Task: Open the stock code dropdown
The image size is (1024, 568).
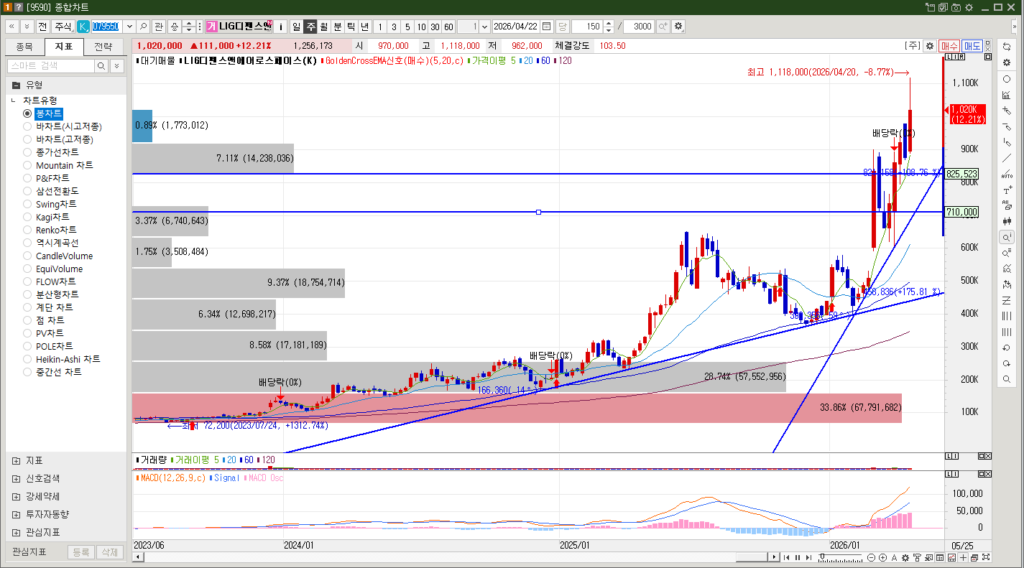Action: pyautogui.click(x=128, y=26)
